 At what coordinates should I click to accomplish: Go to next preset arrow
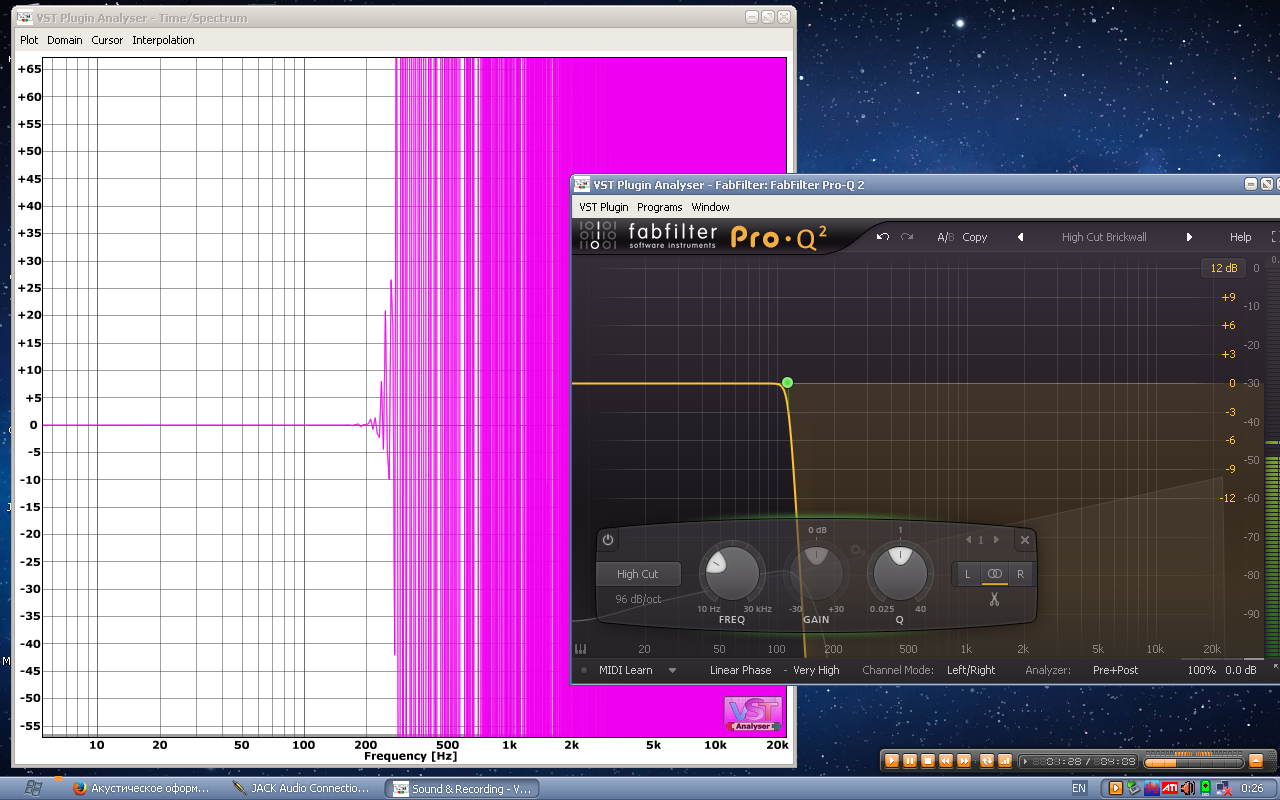tap(1189, 237)
